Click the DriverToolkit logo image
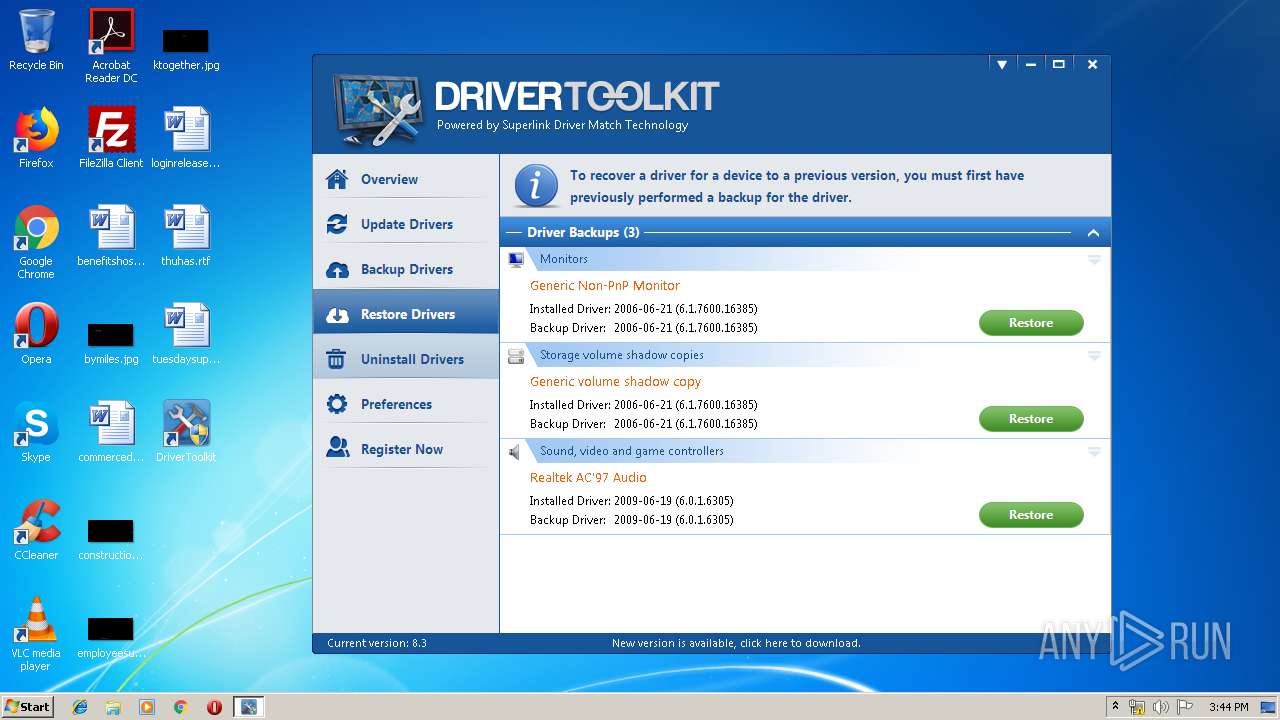The height and width of the screenshot is (720, 1280). [x=379, y=109]
